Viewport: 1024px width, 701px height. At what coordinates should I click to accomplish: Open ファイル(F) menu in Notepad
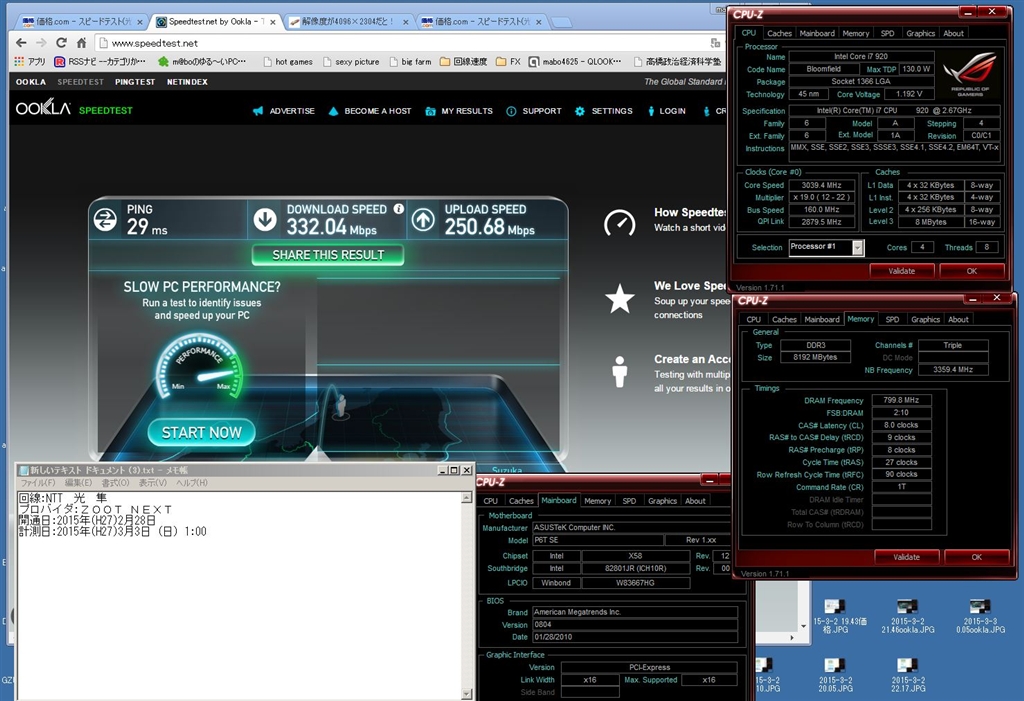coord(38,483)
